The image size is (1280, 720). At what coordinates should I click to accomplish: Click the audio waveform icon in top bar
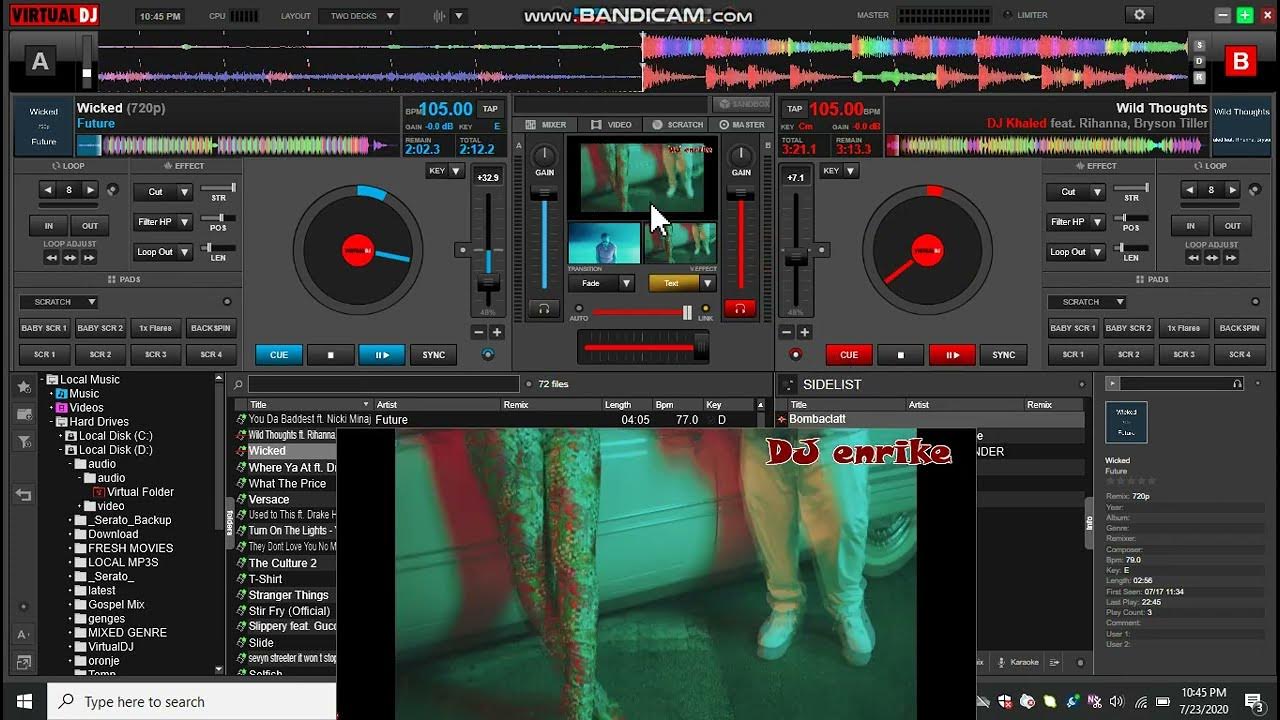(439, 16)
